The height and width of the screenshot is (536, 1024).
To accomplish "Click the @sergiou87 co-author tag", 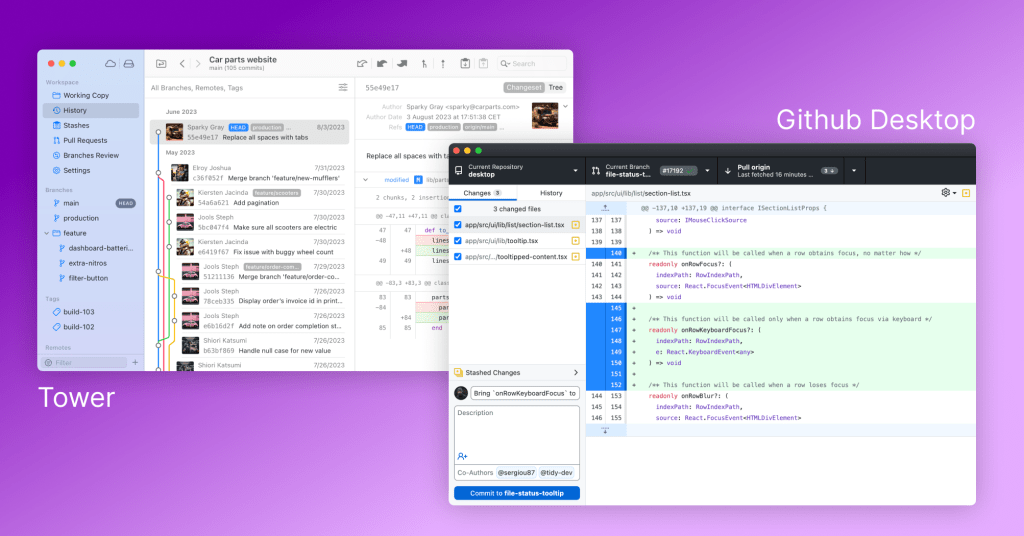I will click(516, 473).
